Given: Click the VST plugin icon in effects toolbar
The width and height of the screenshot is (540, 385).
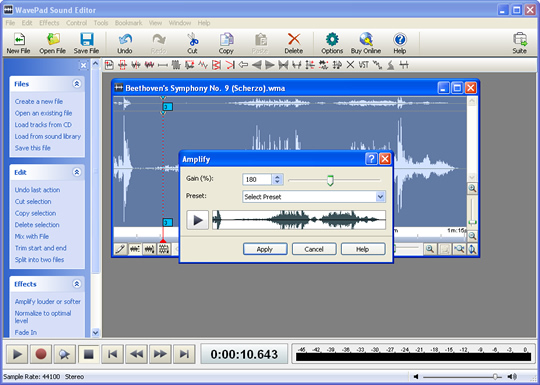Looking at the screenshot, I should [x=364, y=65].
